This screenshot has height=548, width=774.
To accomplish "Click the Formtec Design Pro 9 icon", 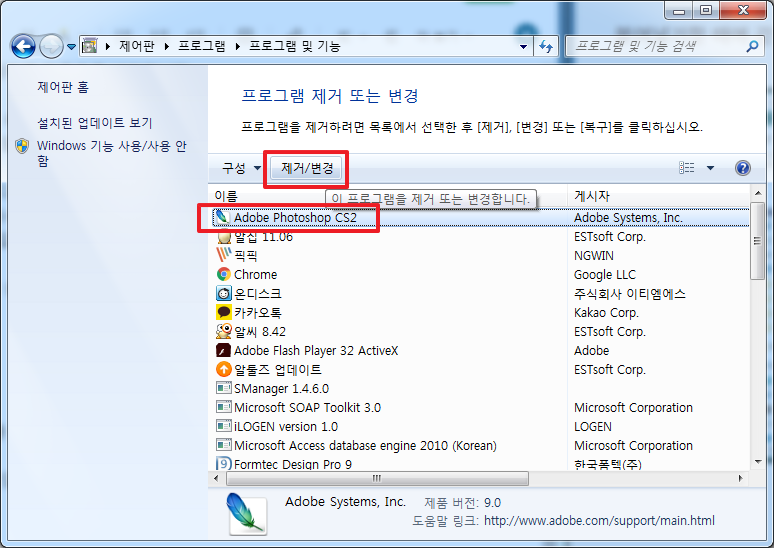I will 224,463.
